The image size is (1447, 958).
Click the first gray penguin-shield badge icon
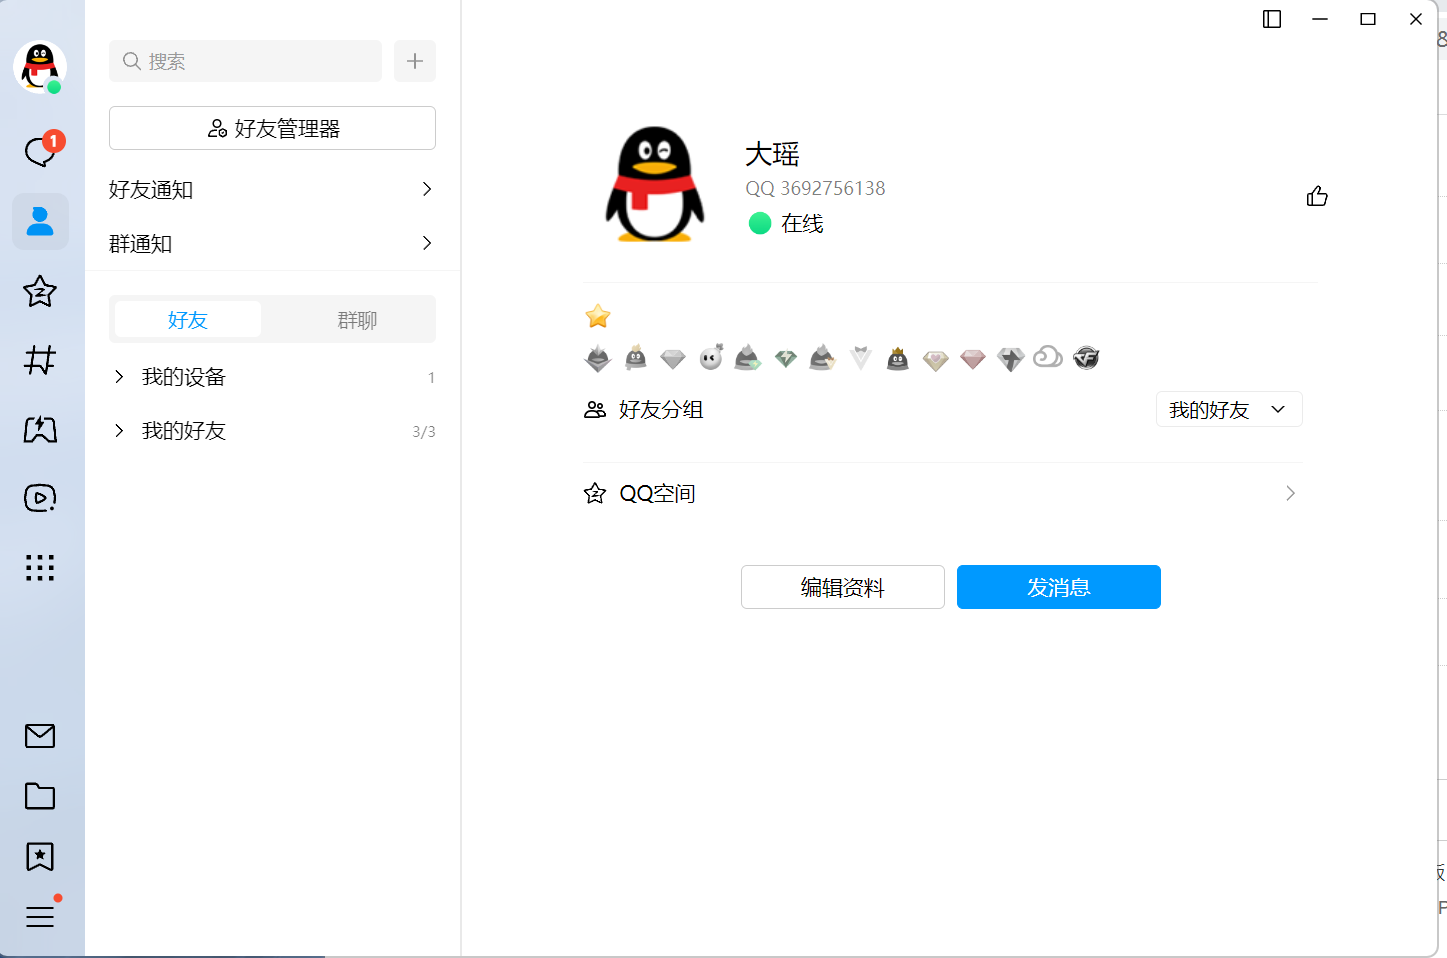(x=598, y=358)
